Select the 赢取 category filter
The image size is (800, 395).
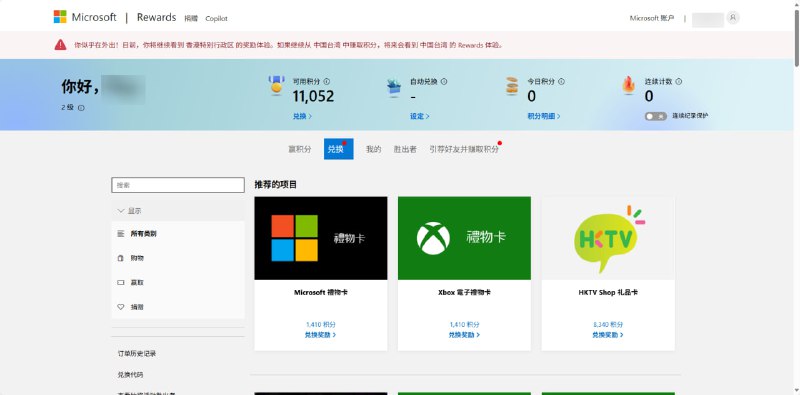click(x=178, y=282)
